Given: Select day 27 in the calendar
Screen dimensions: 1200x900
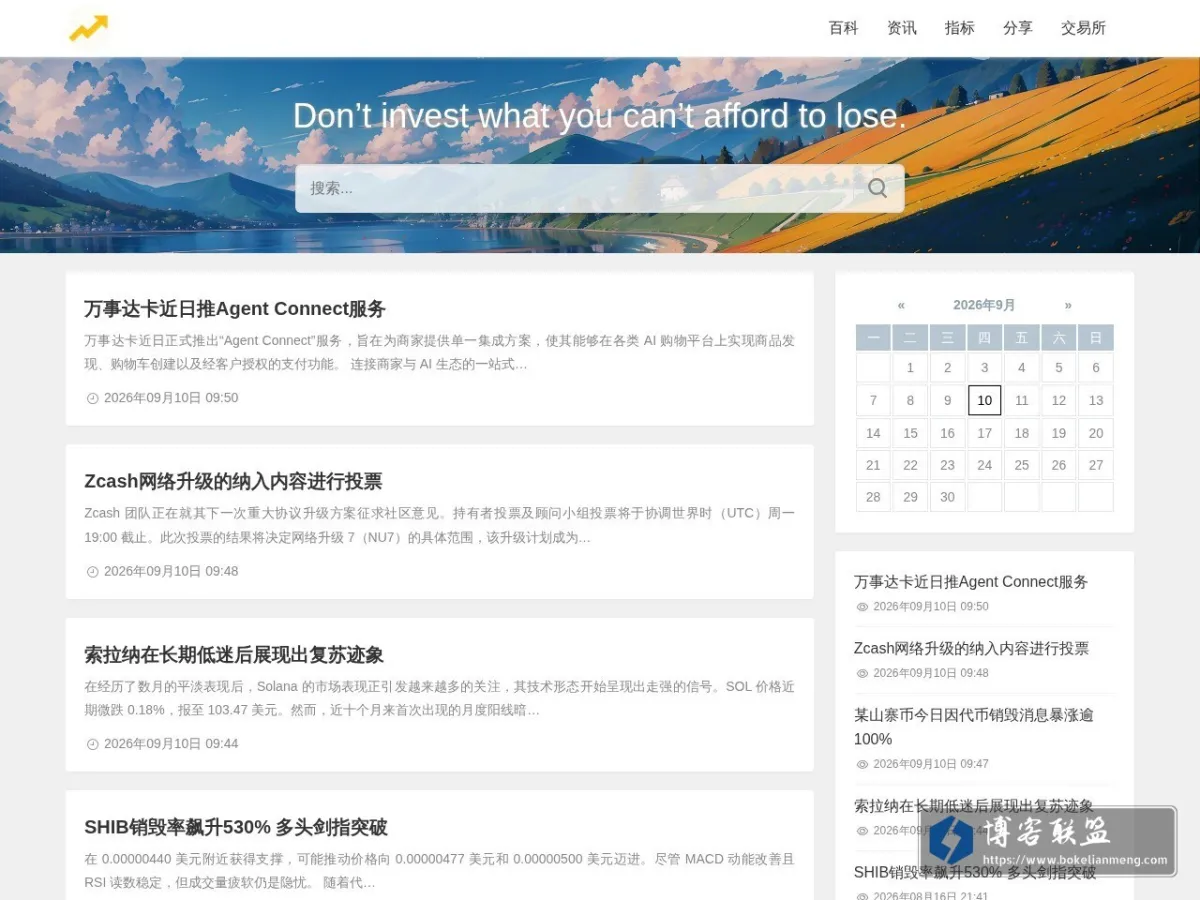Looking at the screenshot, I should click(1096, 465).
